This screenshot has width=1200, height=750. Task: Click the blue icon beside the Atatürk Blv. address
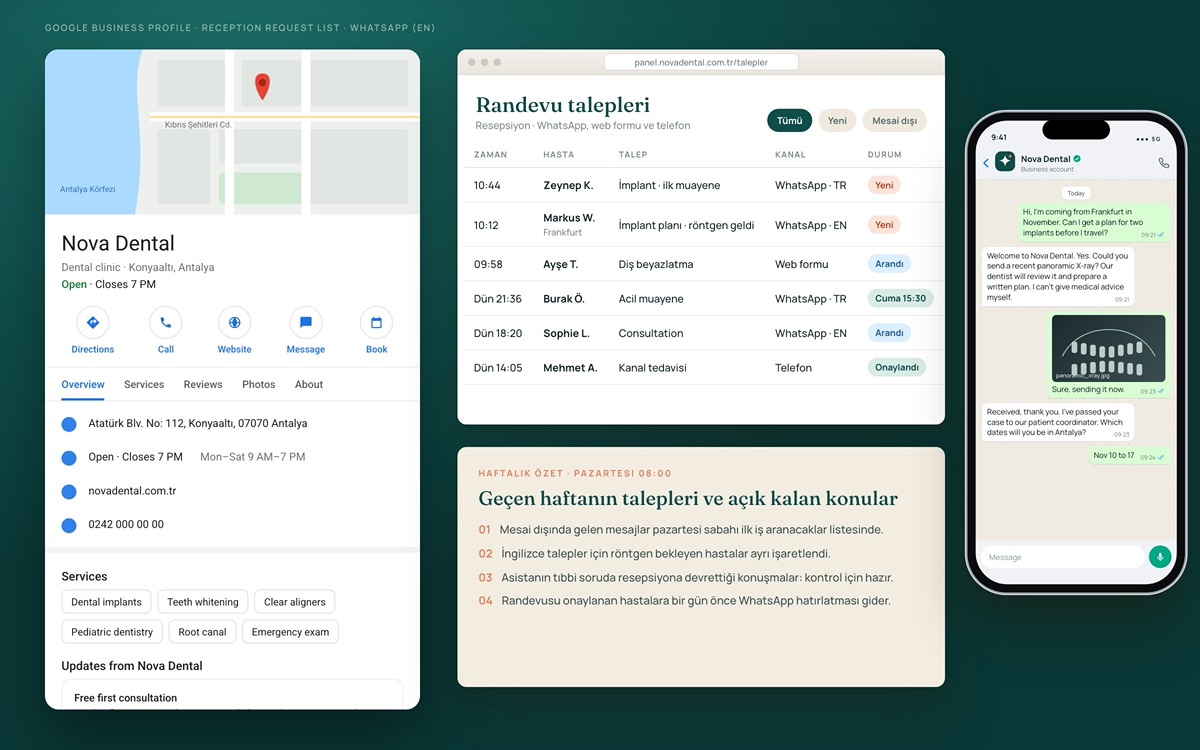[69, 424]
